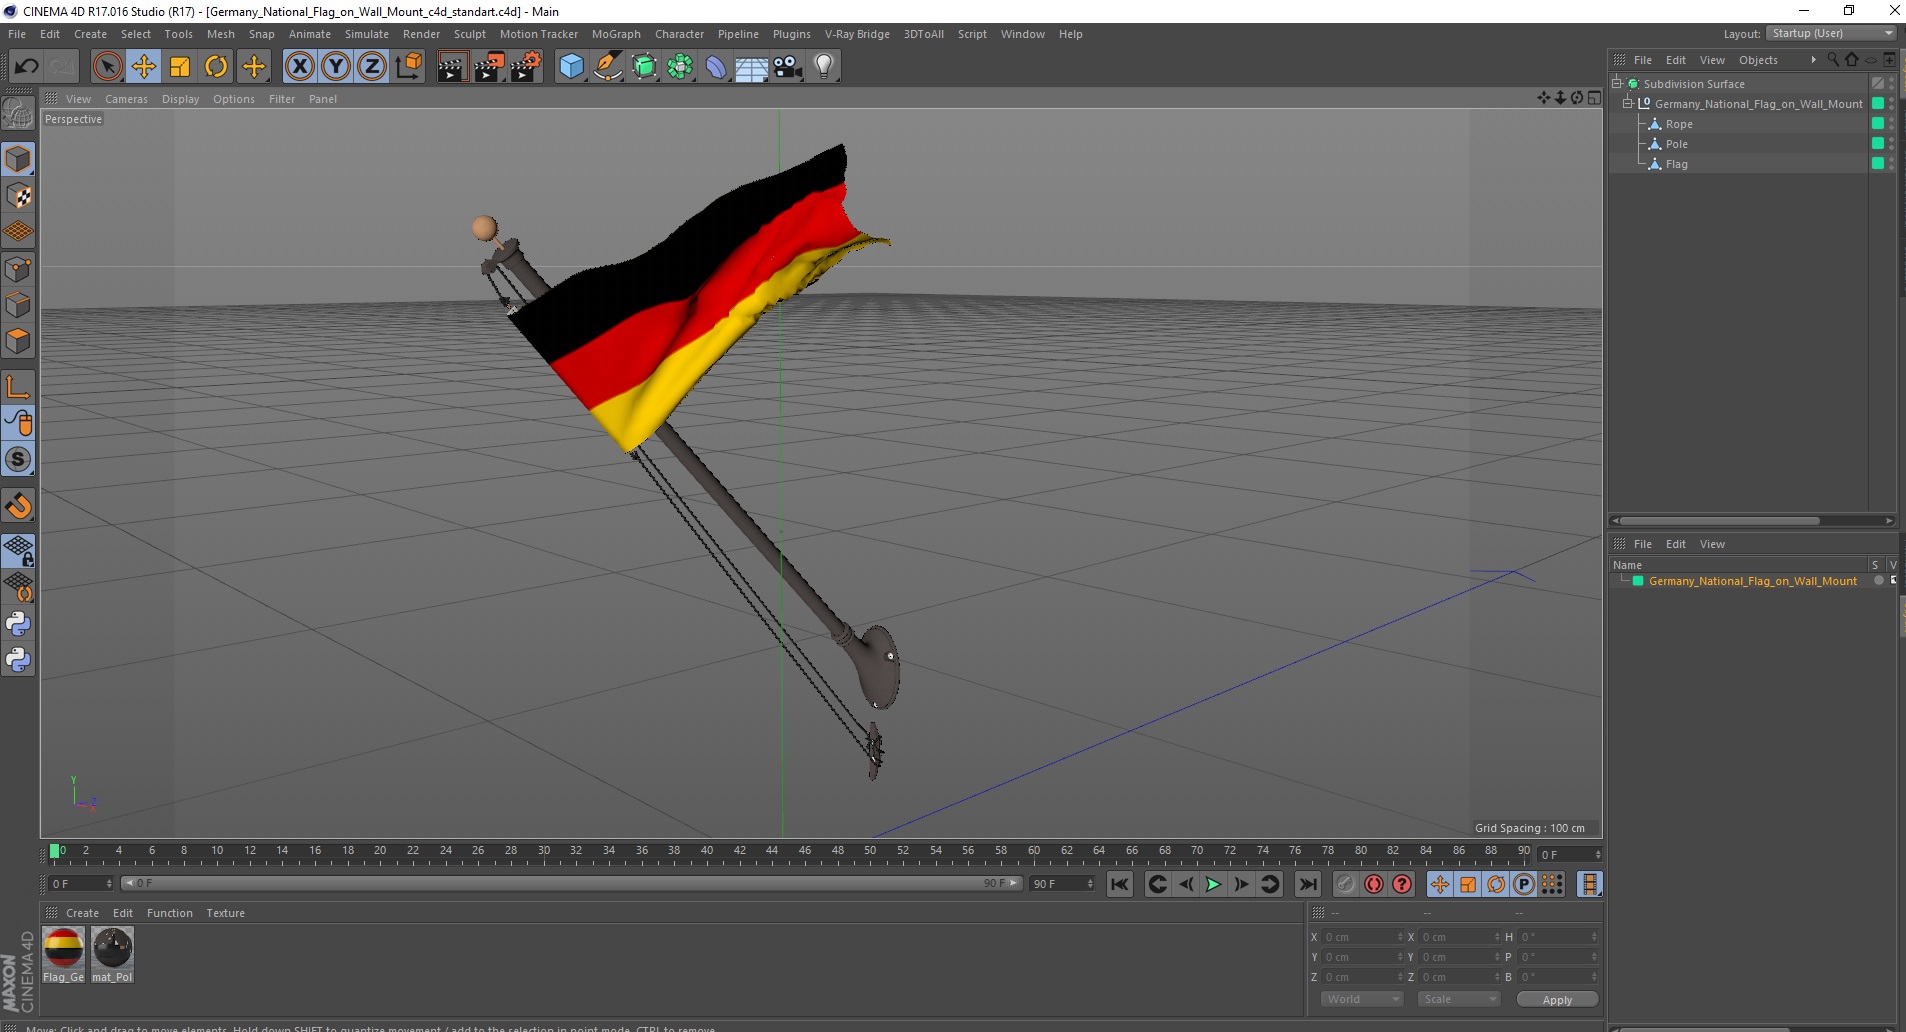Select Flag_Ge material thumbnail

tap(63, 955)
